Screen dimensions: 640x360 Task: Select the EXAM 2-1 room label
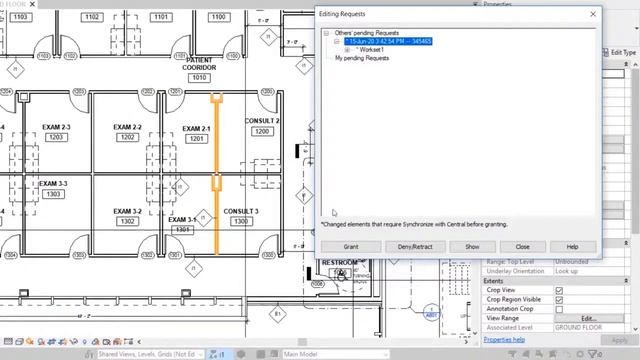pos(196,129)
